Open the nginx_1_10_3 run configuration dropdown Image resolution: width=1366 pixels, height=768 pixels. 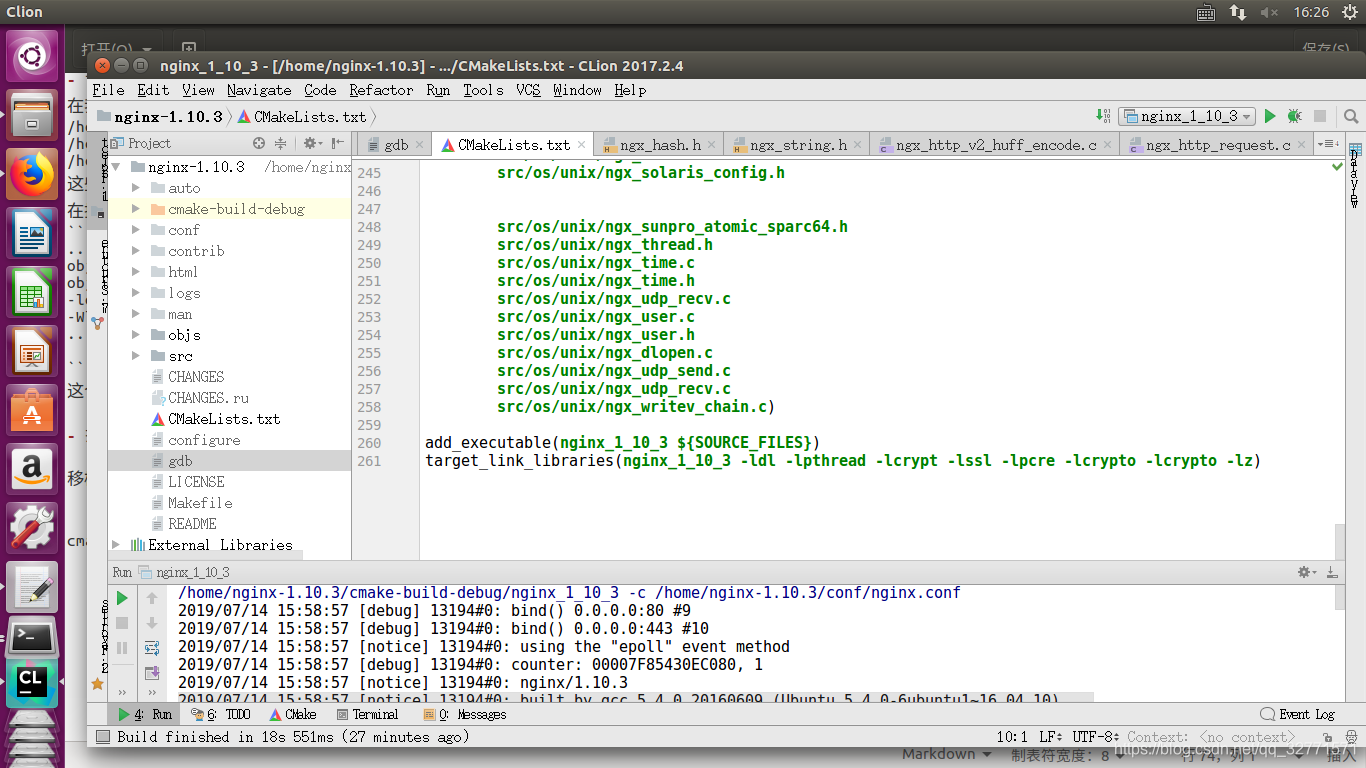coord(1187,116)
